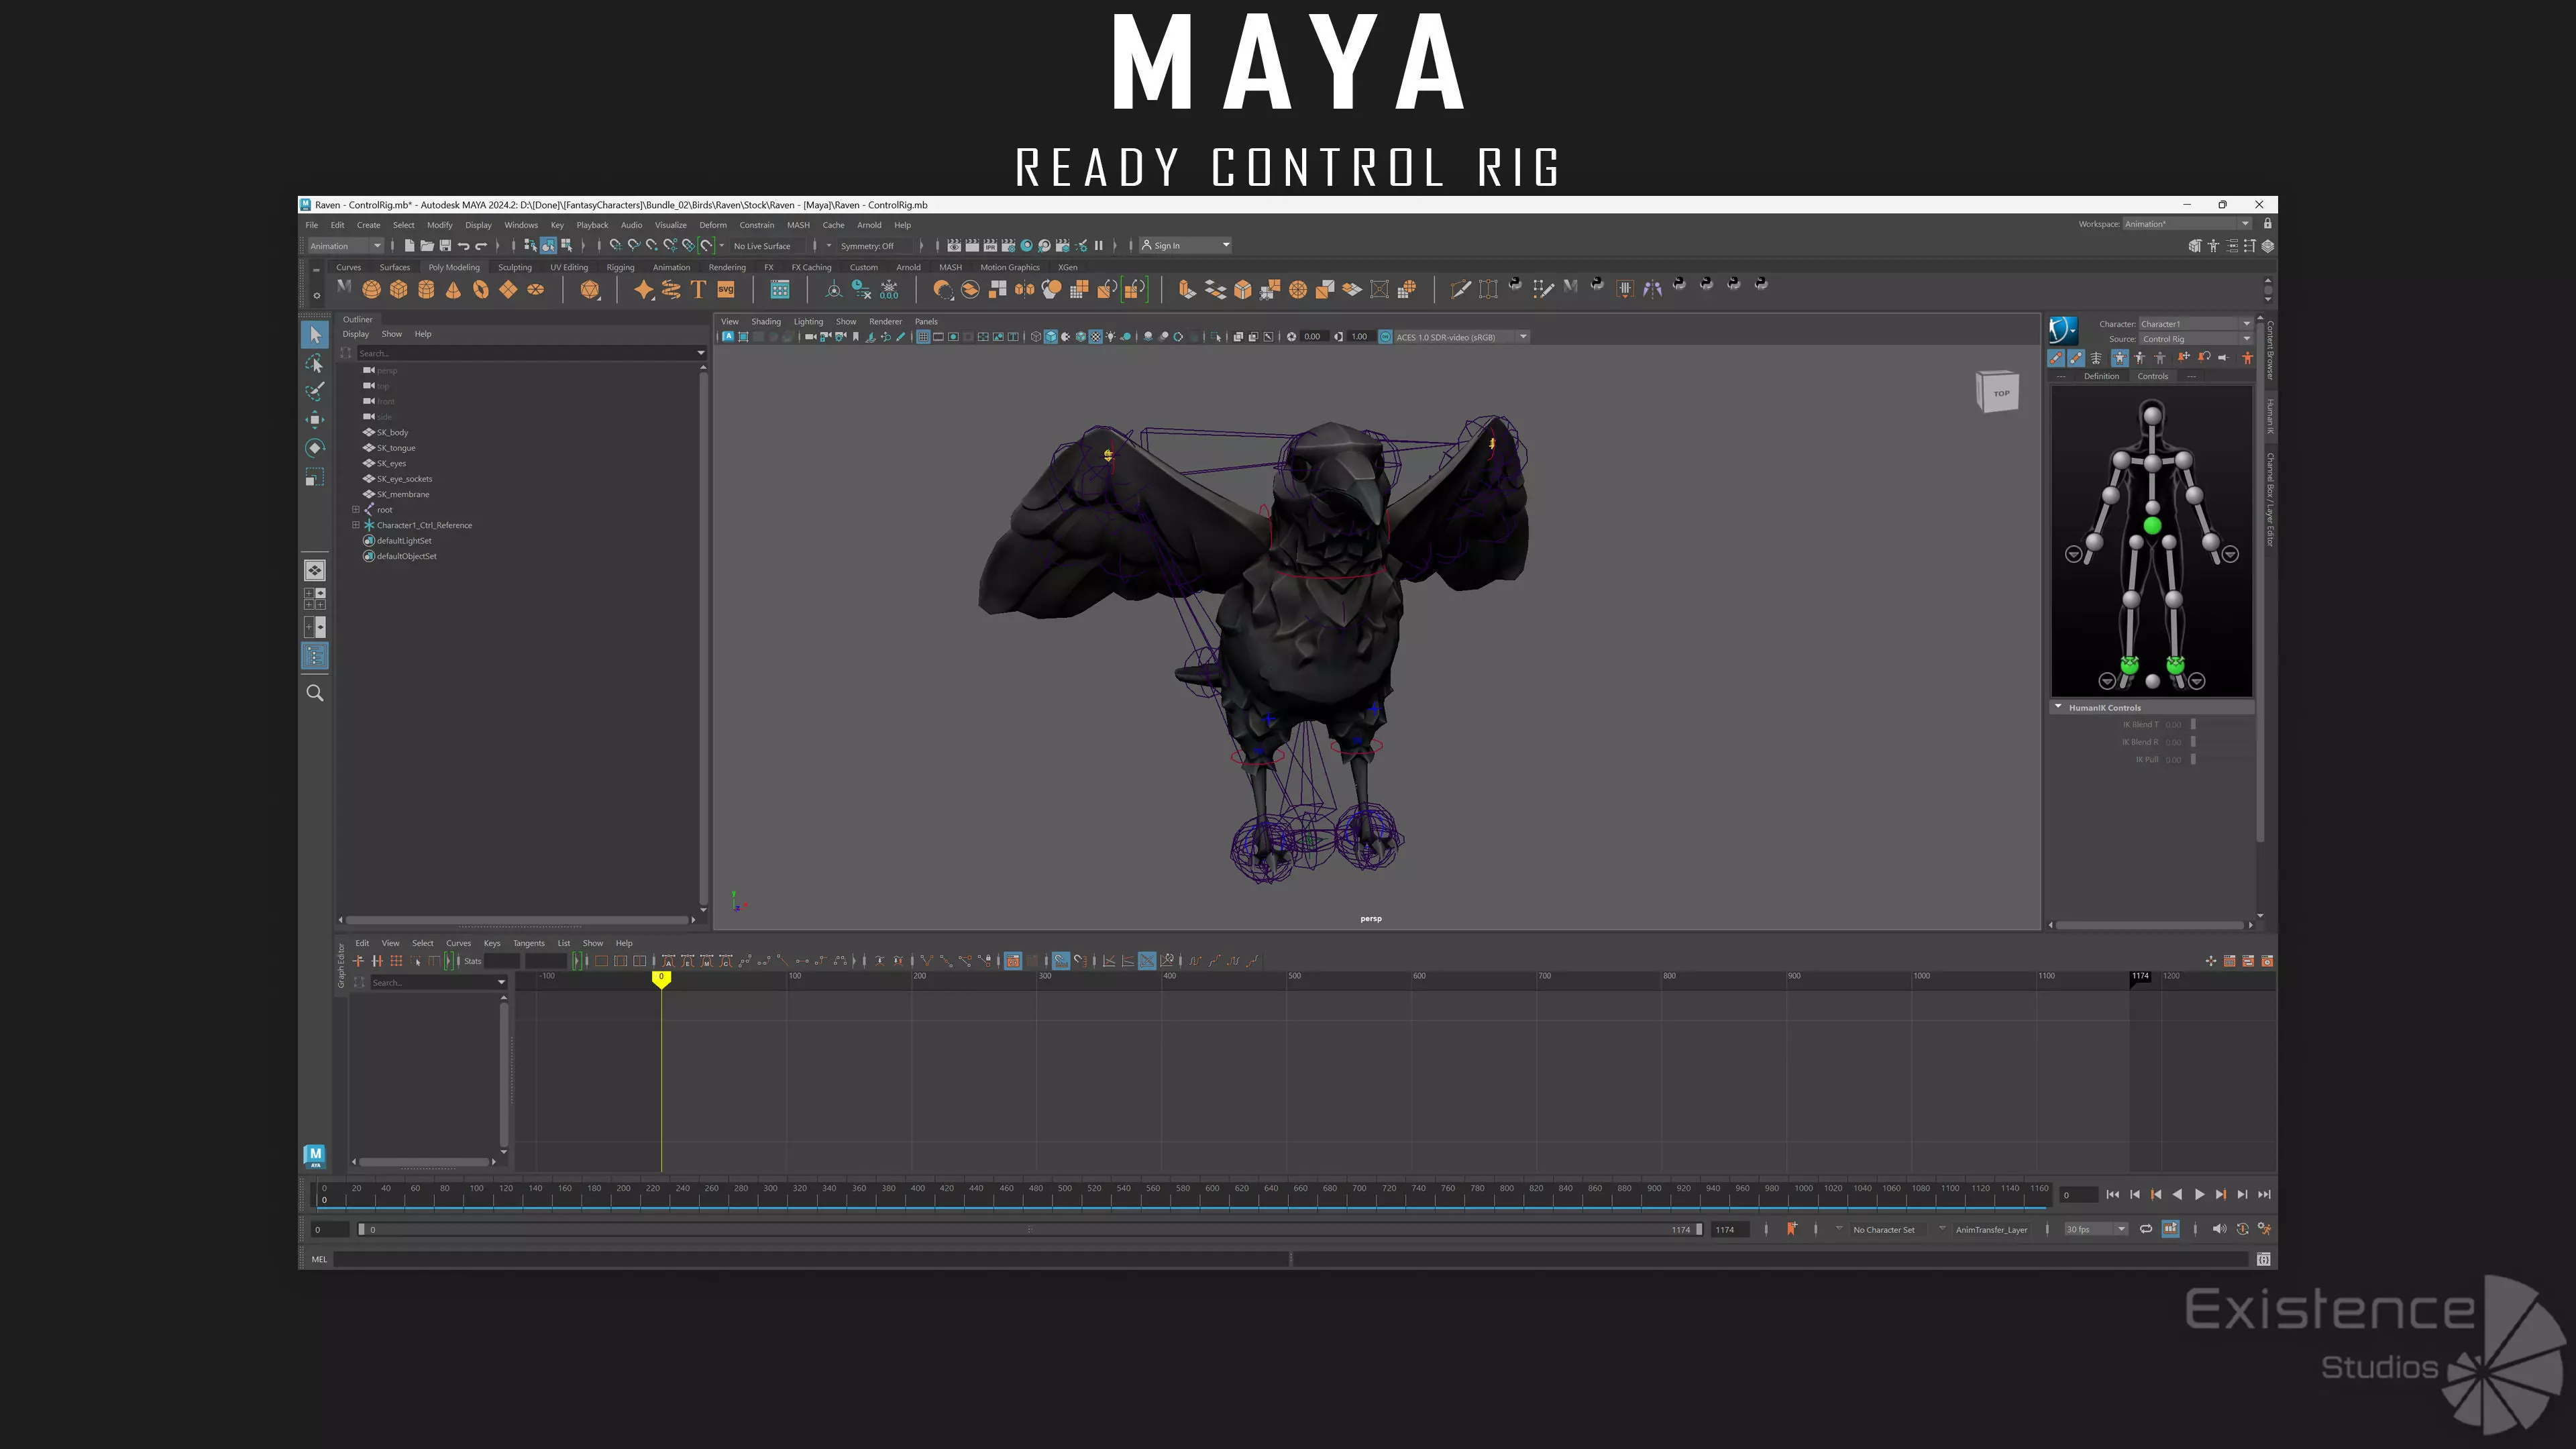Viewport: 2576px width, 1449px height.
Task: Click the running-man animation preferences icon
Action: (x=2264, y=1229)
